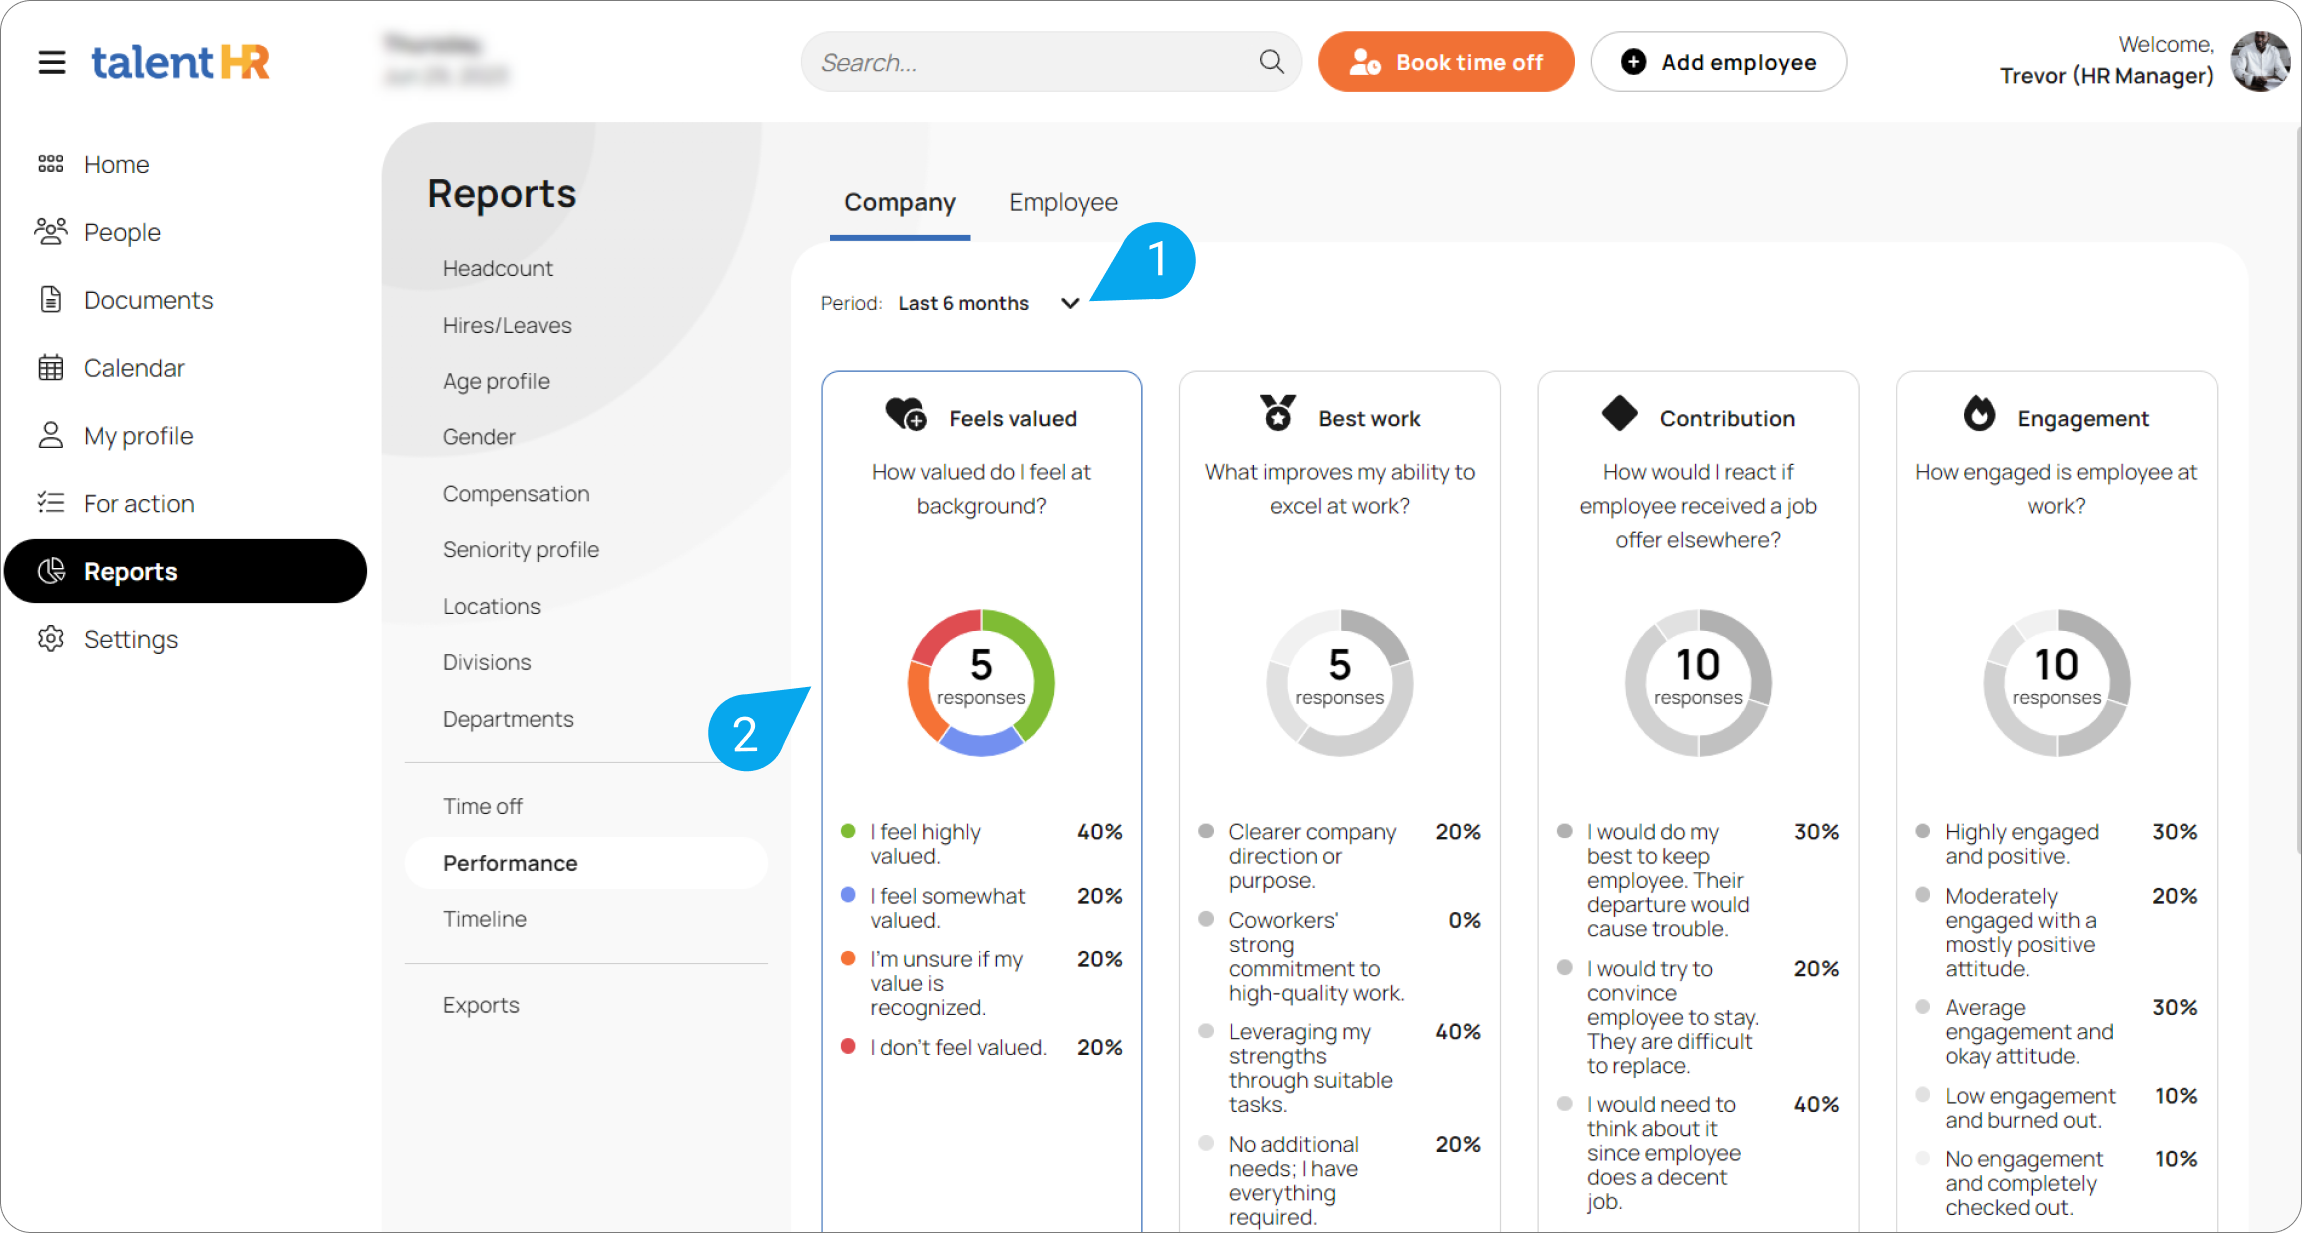The height and width of the screenshot is (1233, 2302).
Task: Click the Best work medal icon
Action: [x=1277, y=413]
